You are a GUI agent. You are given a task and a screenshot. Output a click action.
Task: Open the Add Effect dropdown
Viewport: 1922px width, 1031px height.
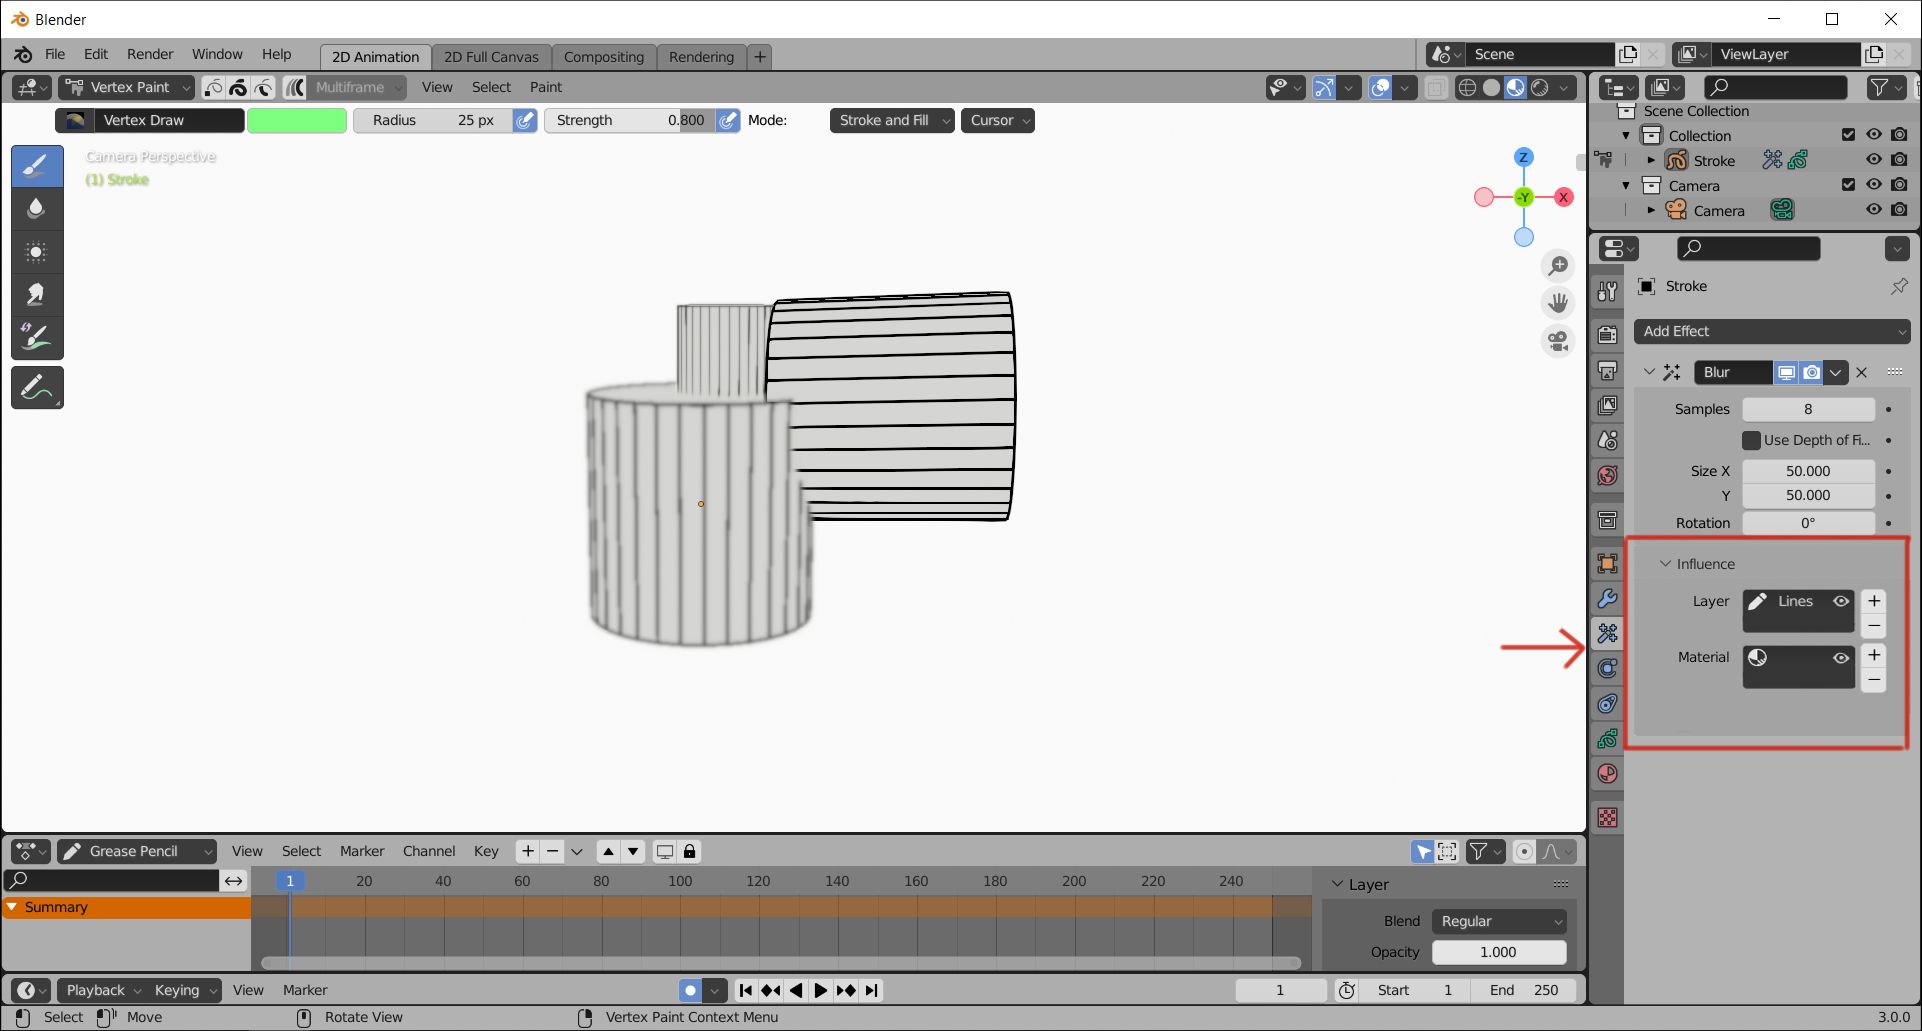1772,331
